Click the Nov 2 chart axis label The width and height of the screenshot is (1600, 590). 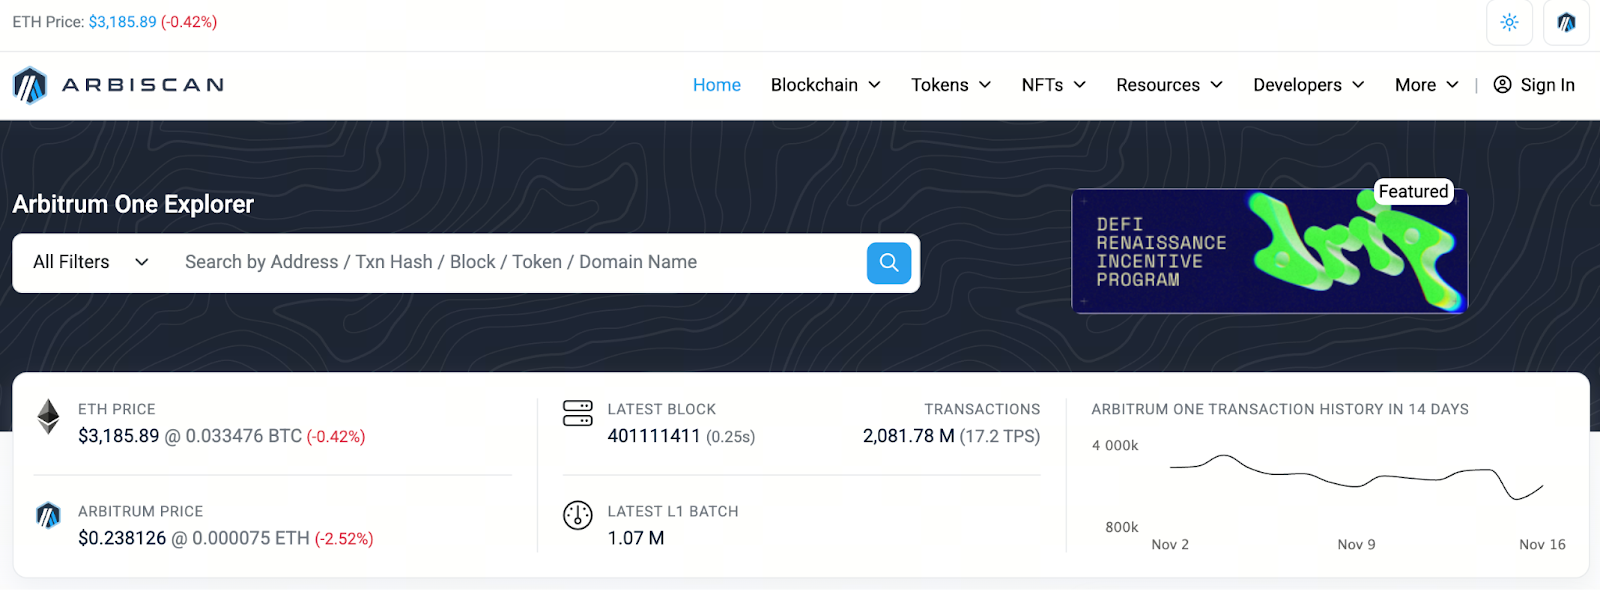[x=1170, y=545]
